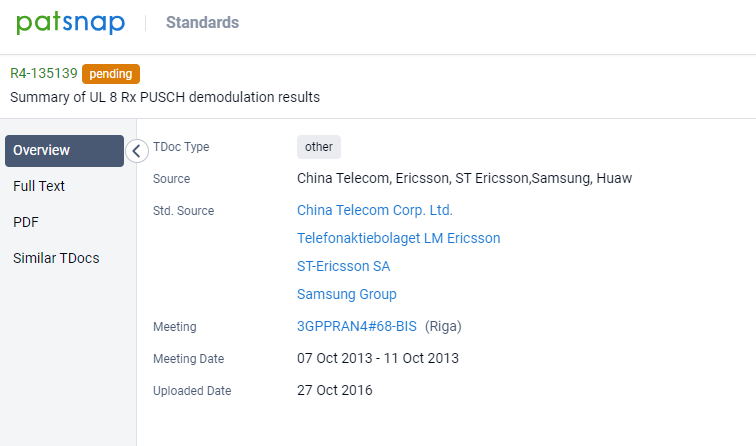Open the Telefonaktiebolaget LM Ericsson link

tap(399, 238)
